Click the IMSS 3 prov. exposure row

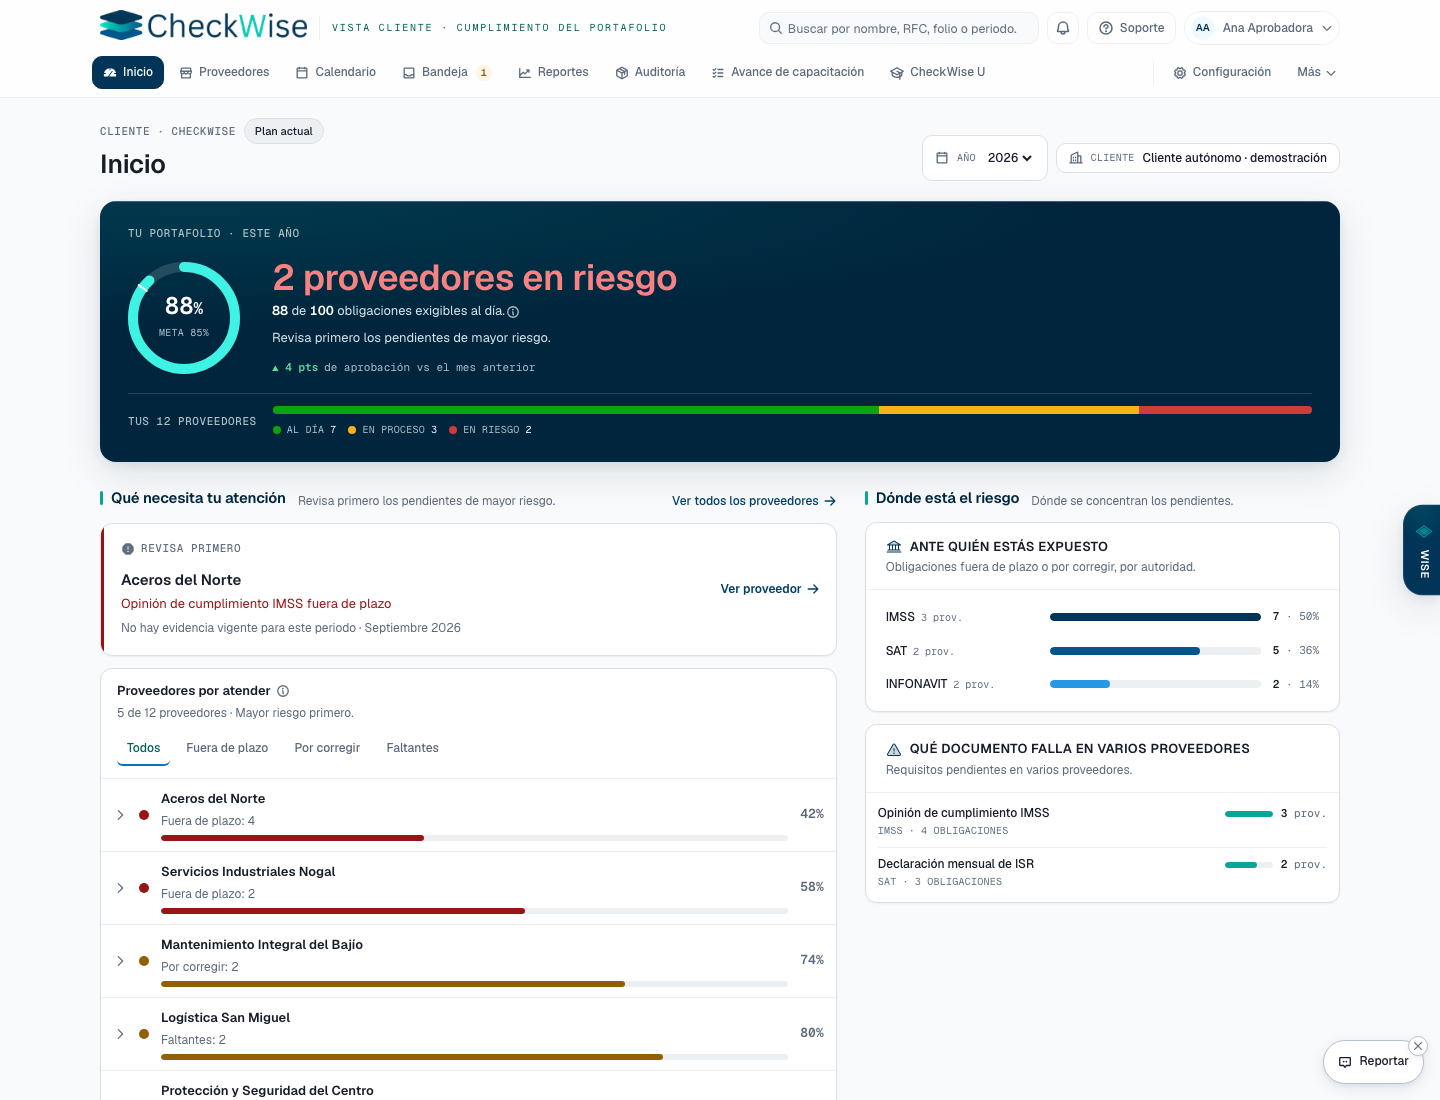[x=1102, y=617]
